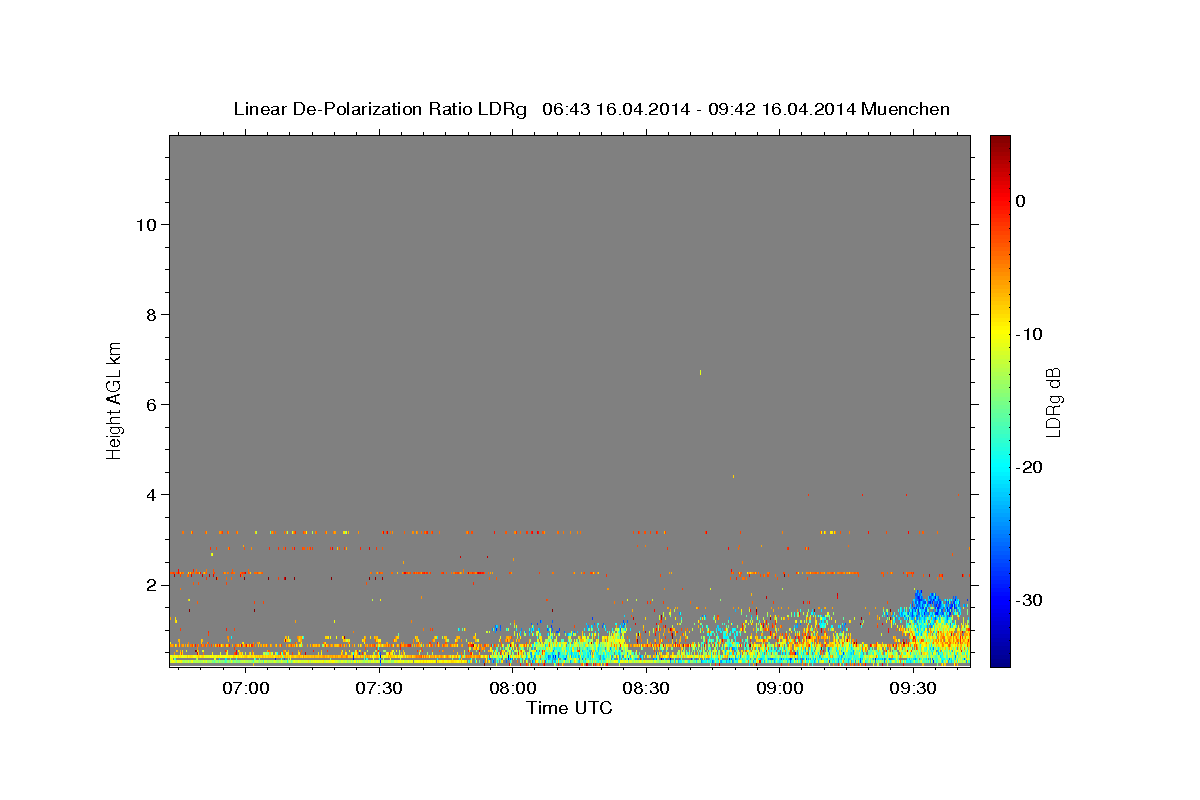The image size is (1200, 800).
Task: Click the colorbar value -10
Action: [1030, 334]
